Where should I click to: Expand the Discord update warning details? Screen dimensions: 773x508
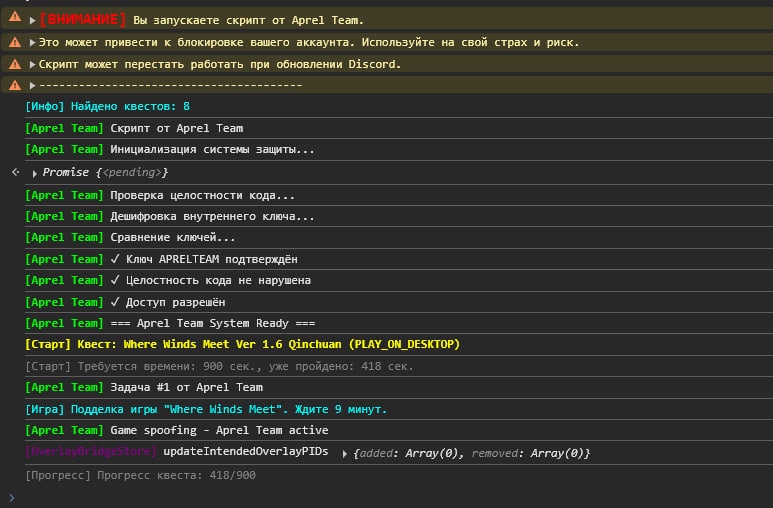(33, 64)
